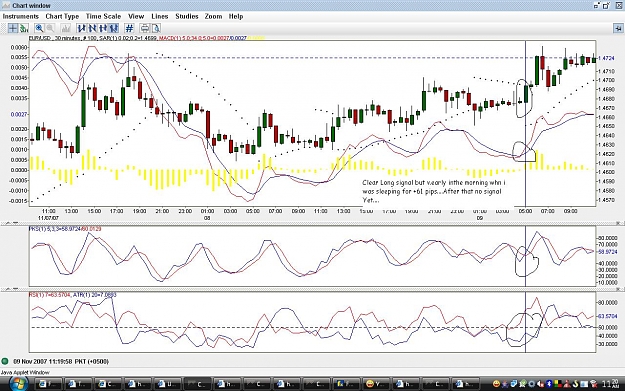
Task: Click the RSI(1) 7 indicator label
Action: click(49, 295)
